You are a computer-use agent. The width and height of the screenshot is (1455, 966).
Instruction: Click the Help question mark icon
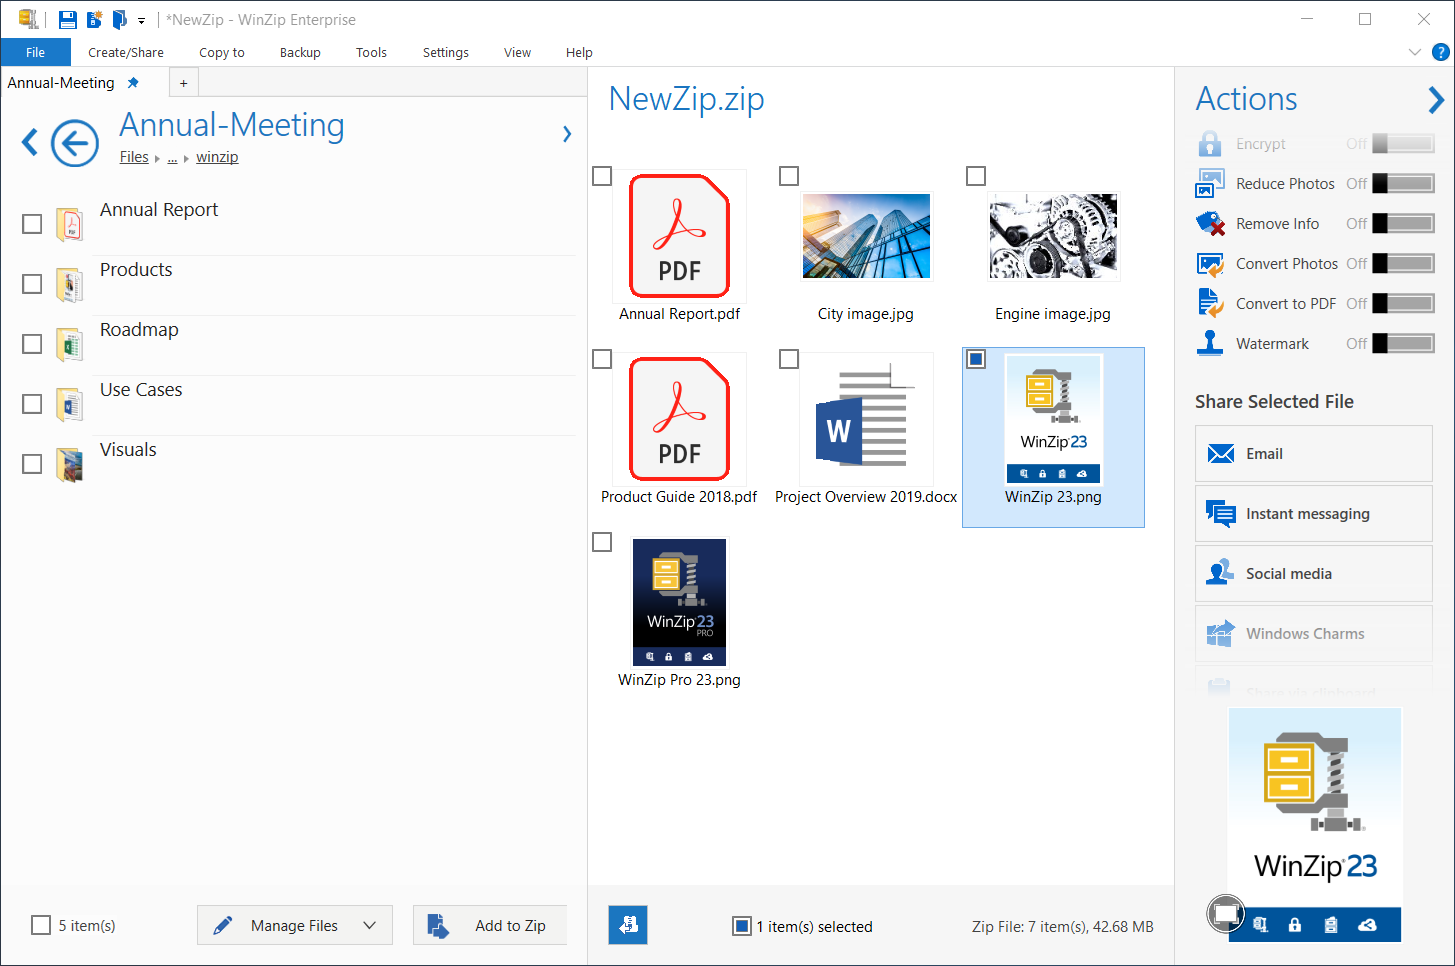click(1440, 52)
